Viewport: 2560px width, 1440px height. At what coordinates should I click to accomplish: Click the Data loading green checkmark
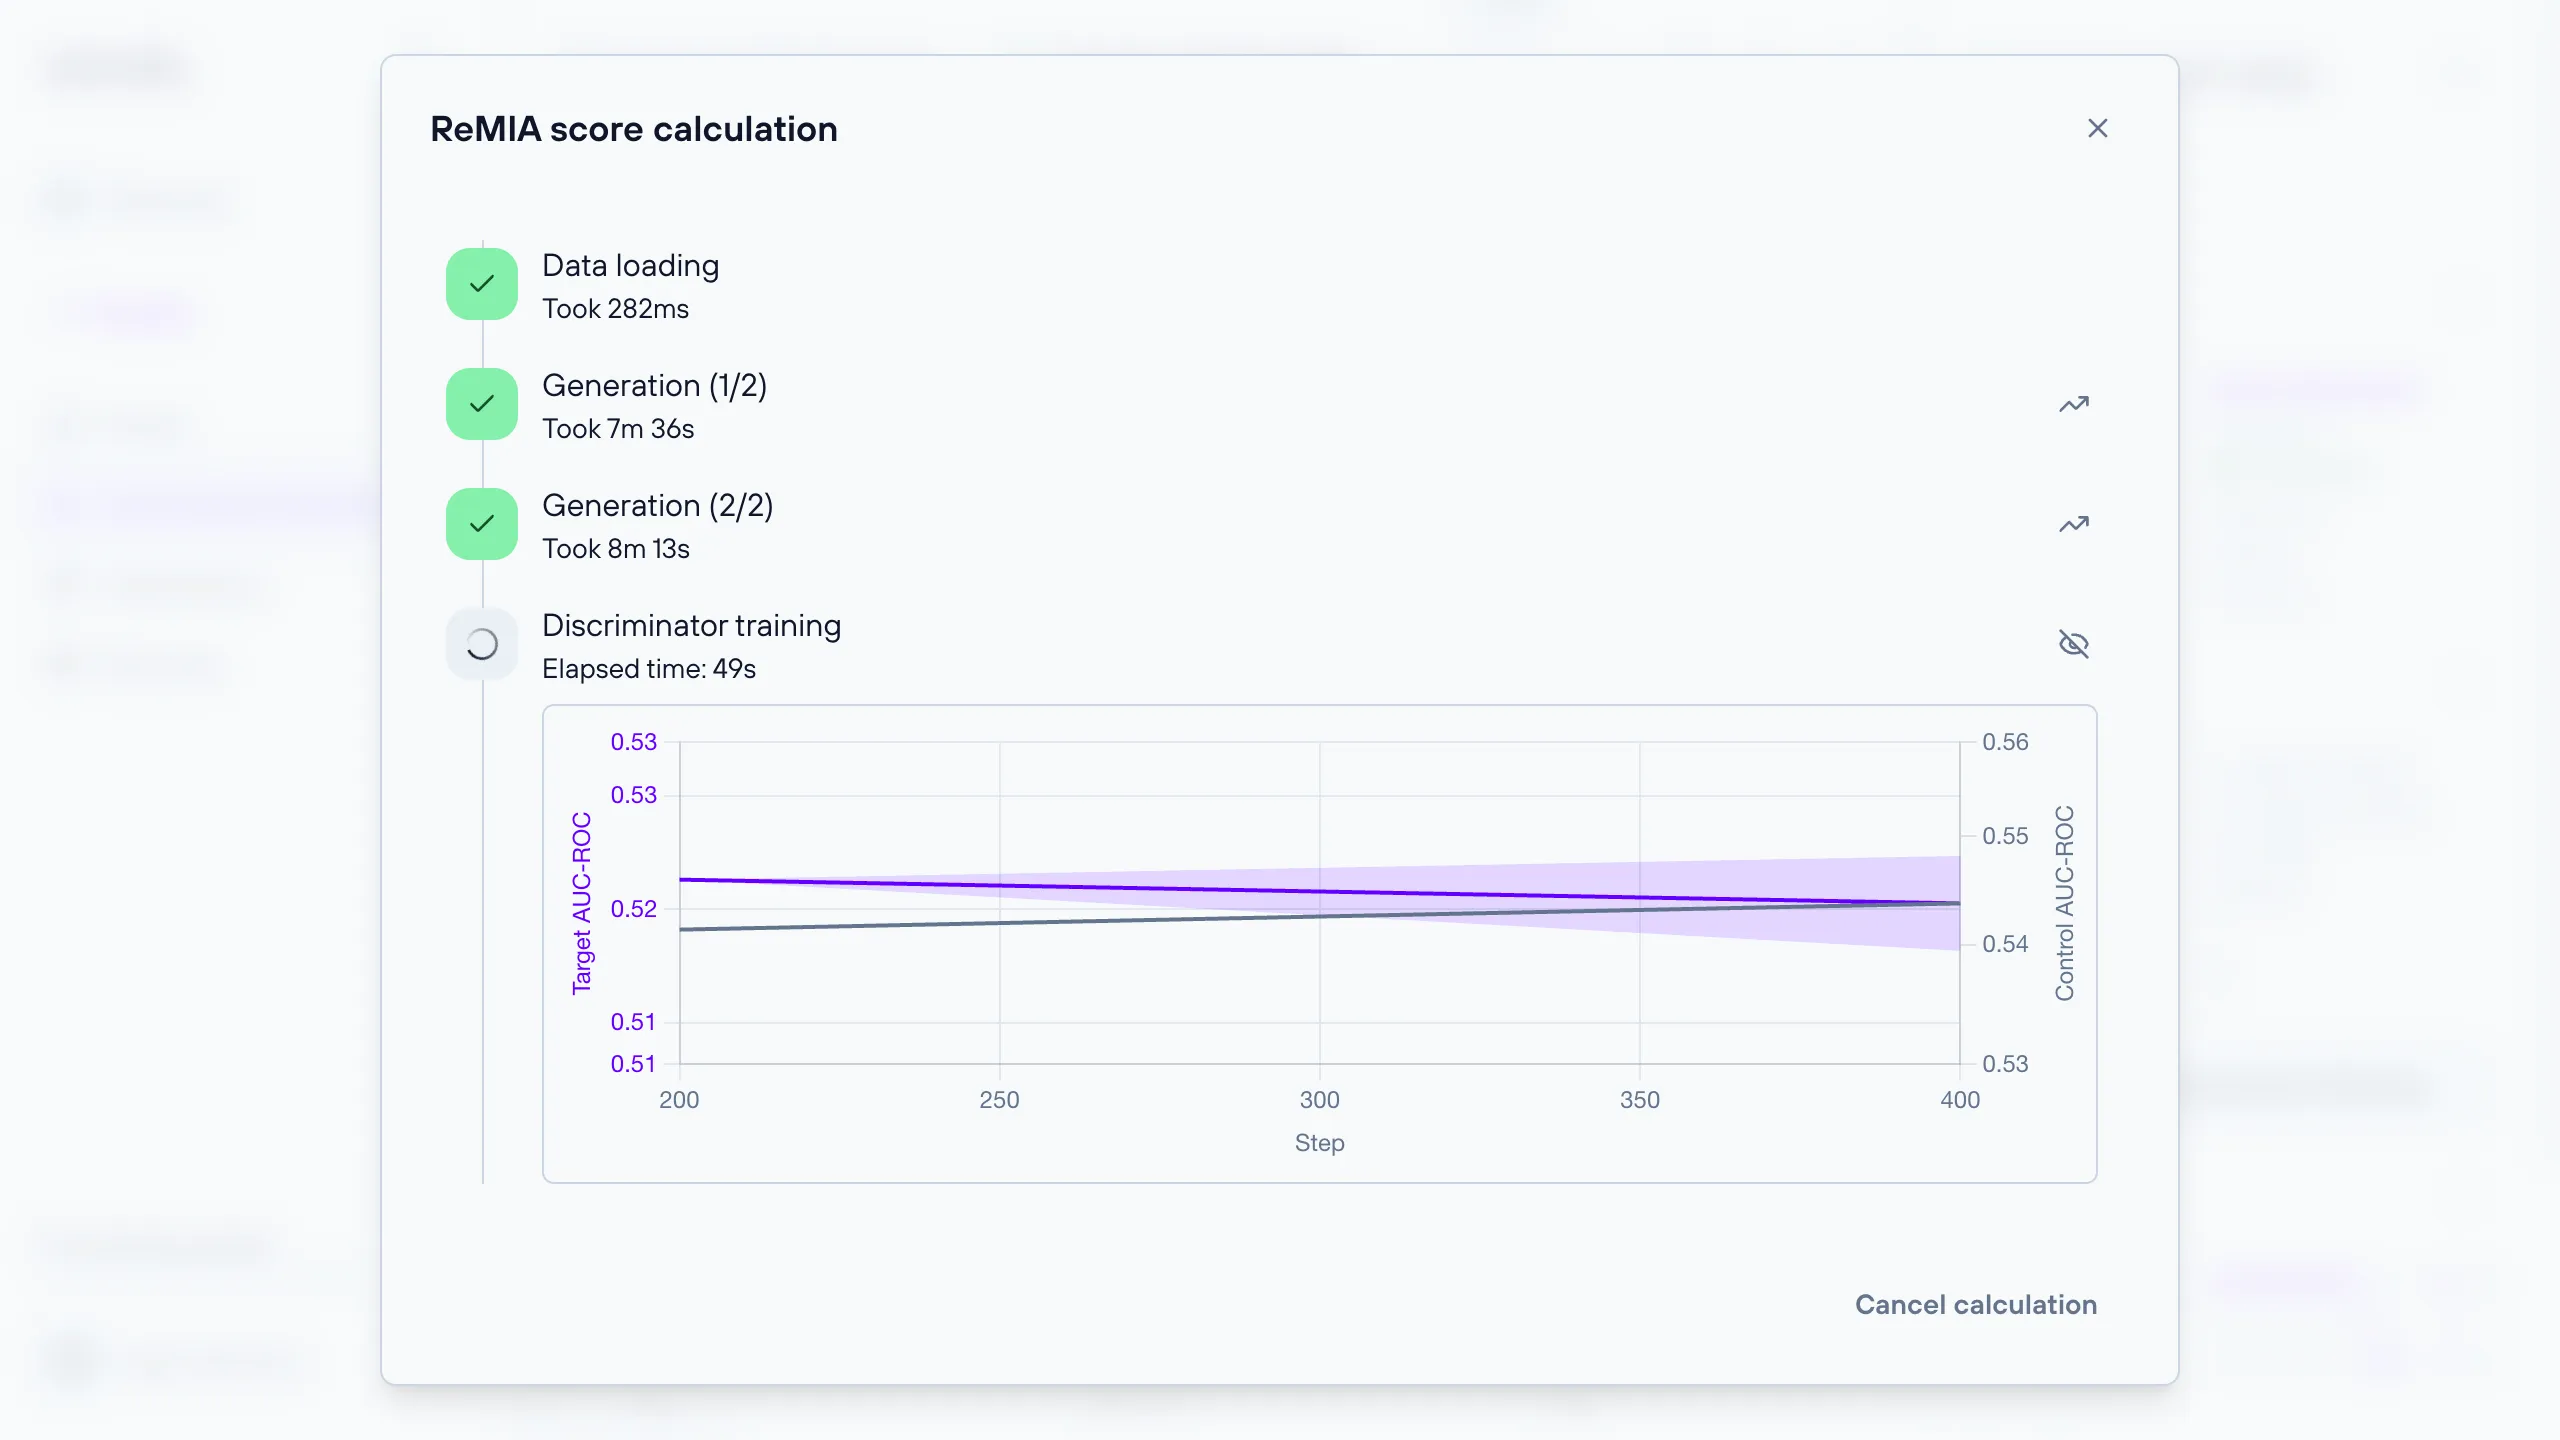pyautogui.click(x=482, y=284)
